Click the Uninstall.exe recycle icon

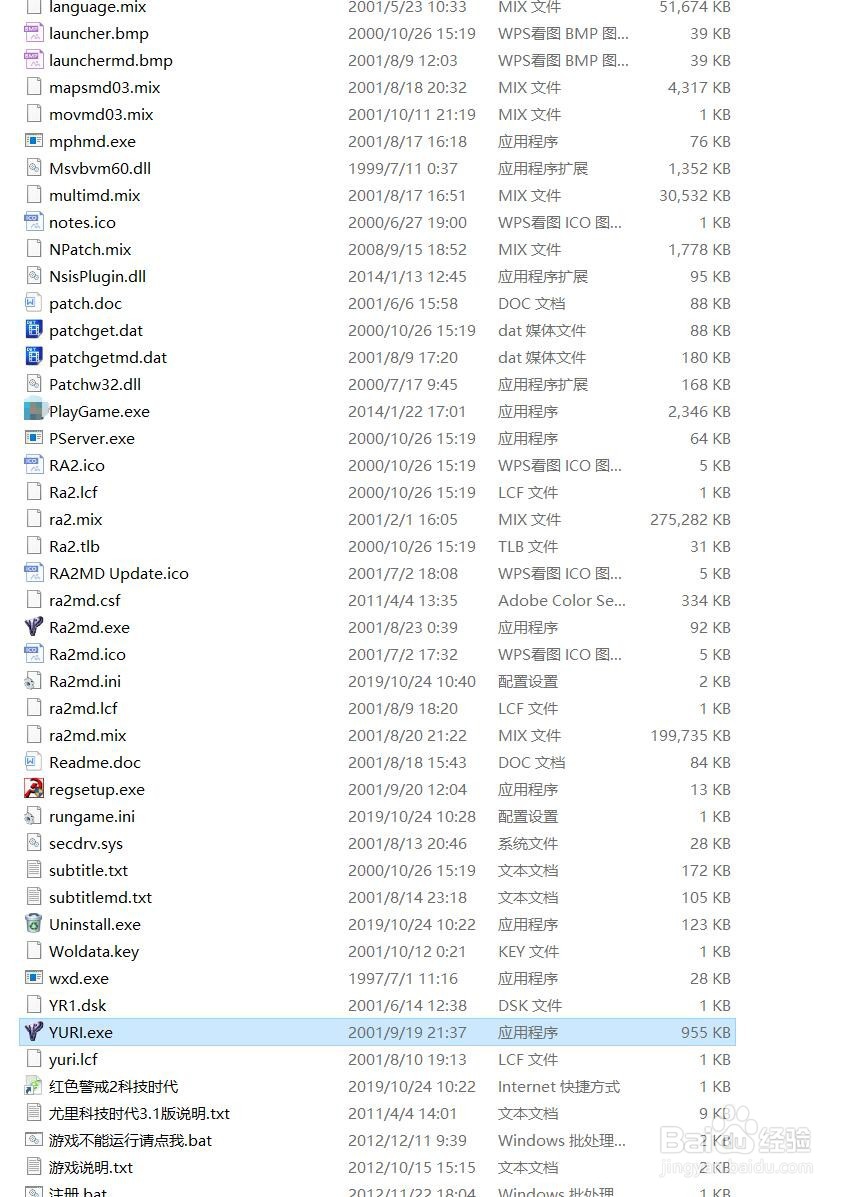(34, 924)
